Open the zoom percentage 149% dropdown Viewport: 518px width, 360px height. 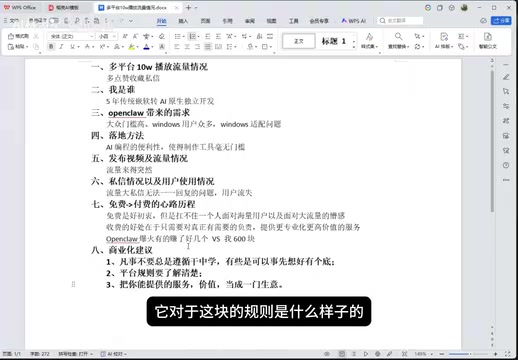coord(424,354)
